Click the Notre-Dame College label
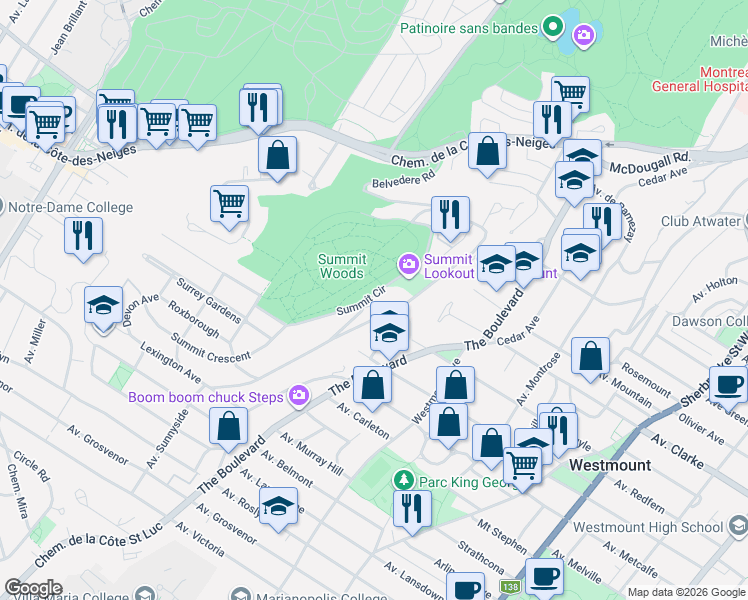This screenshot has width=748, height=600. [x=71, y=207]
